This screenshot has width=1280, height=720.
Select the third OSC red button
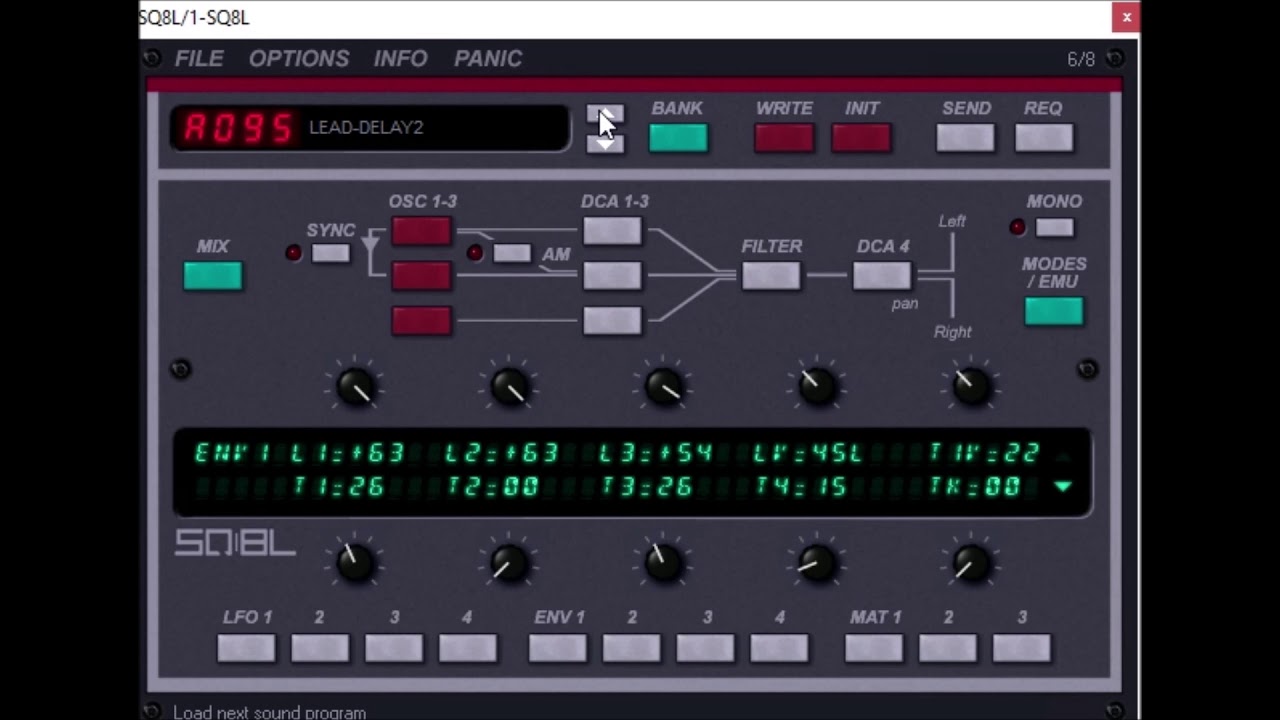coord(421,320)
